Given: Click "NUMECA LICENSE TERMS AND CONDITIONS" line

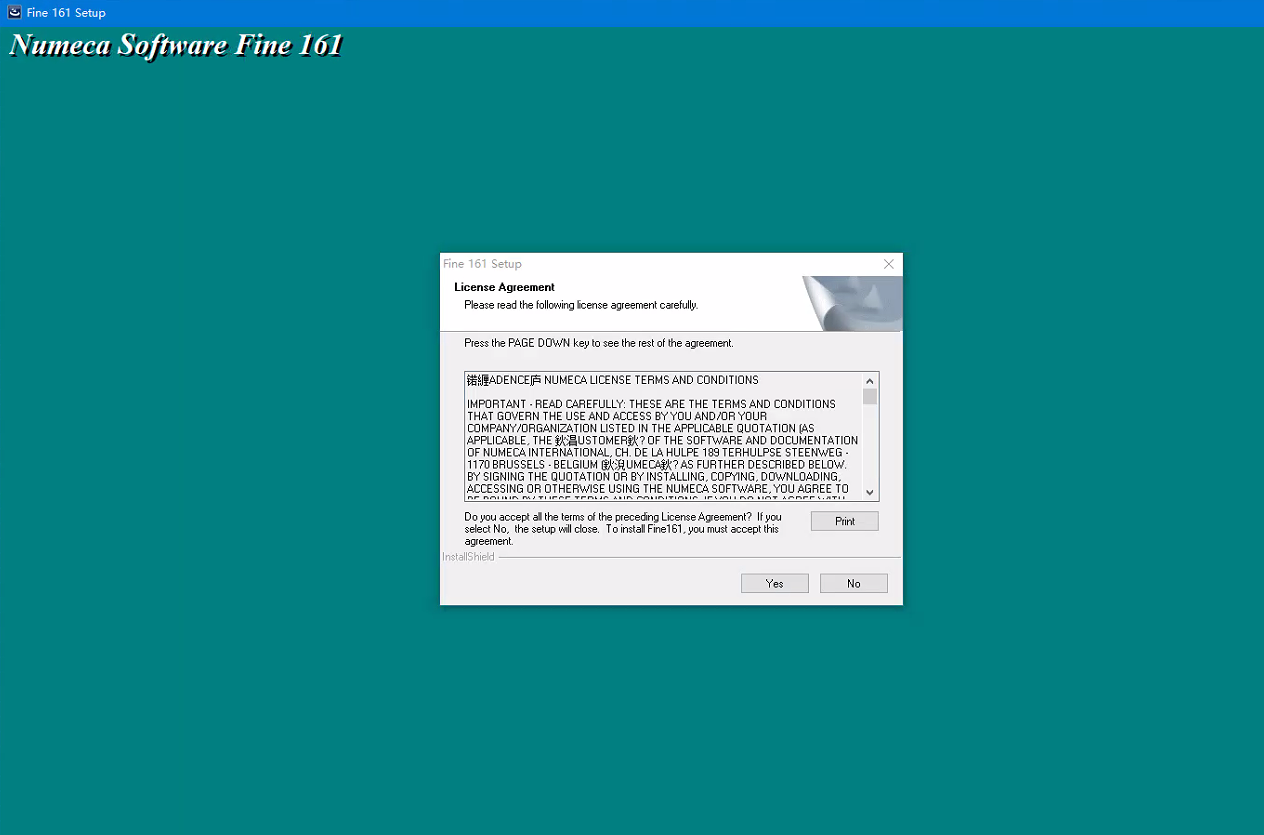Looking at the screenshot, I should click(651, 380).
